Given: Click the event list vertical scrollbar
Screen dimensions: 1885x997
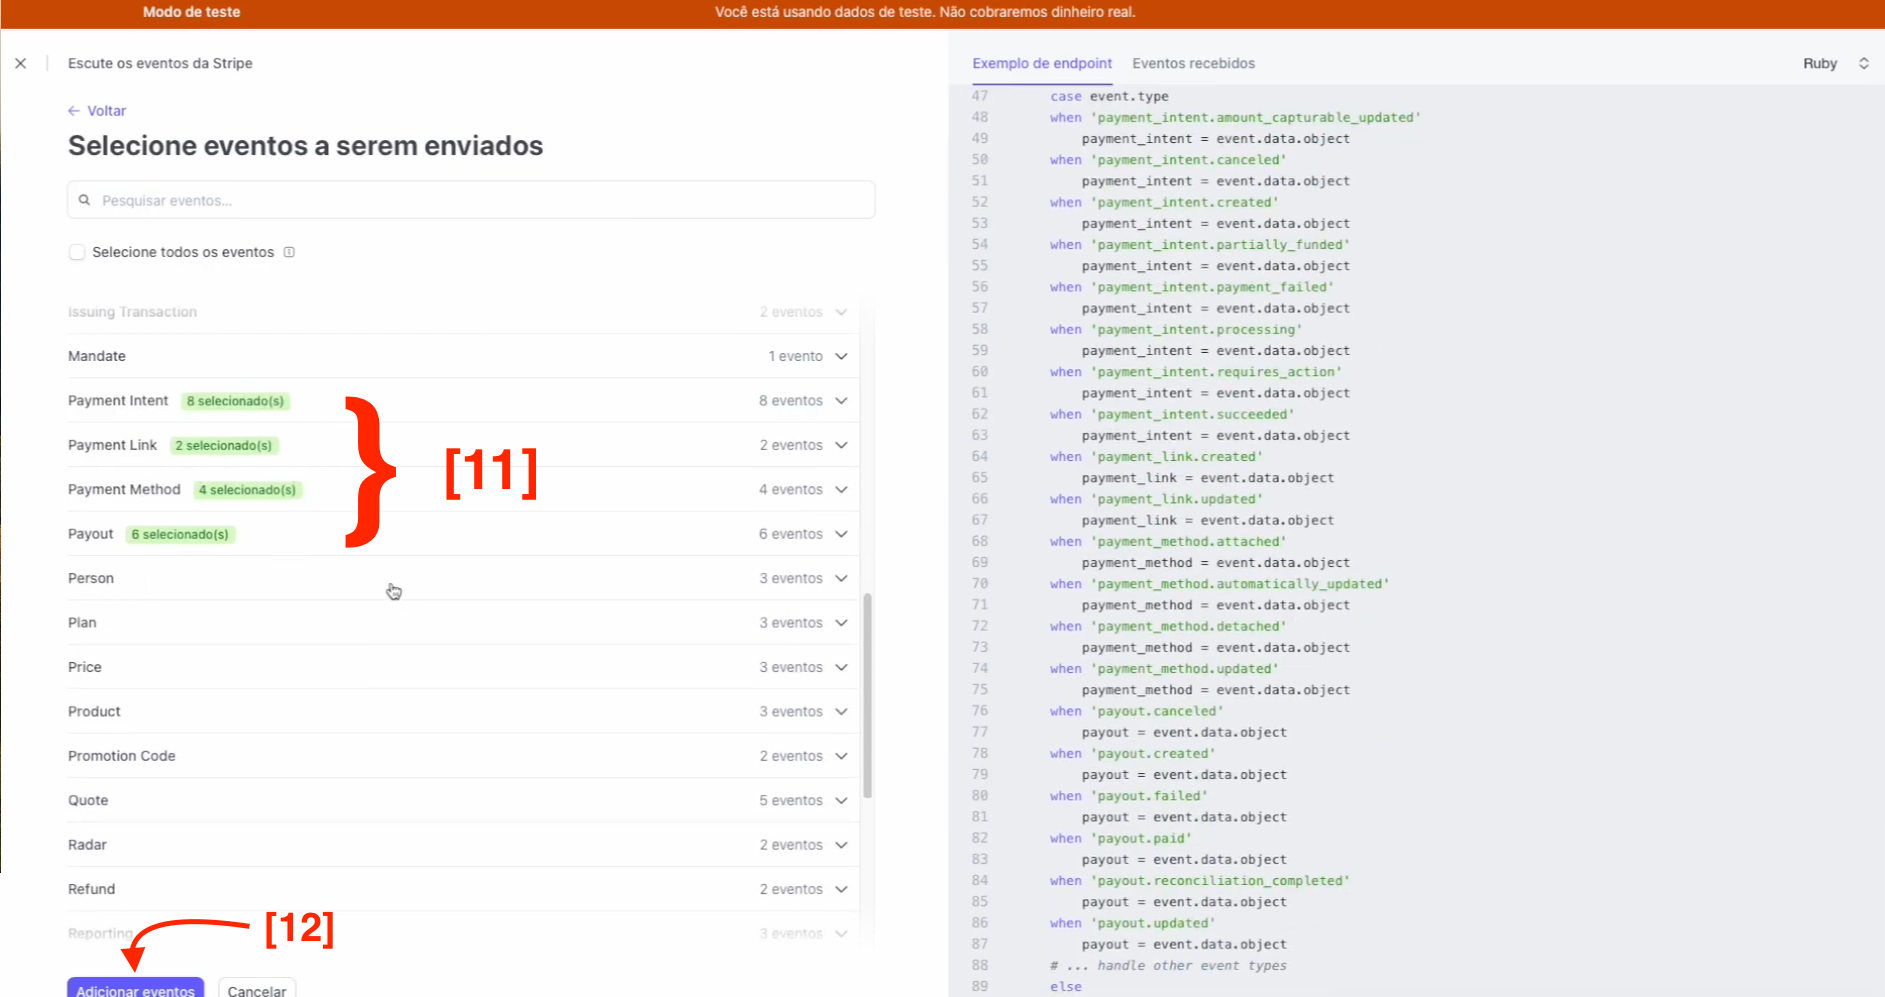Looking at the screenshot, I should tap(867, 695).
